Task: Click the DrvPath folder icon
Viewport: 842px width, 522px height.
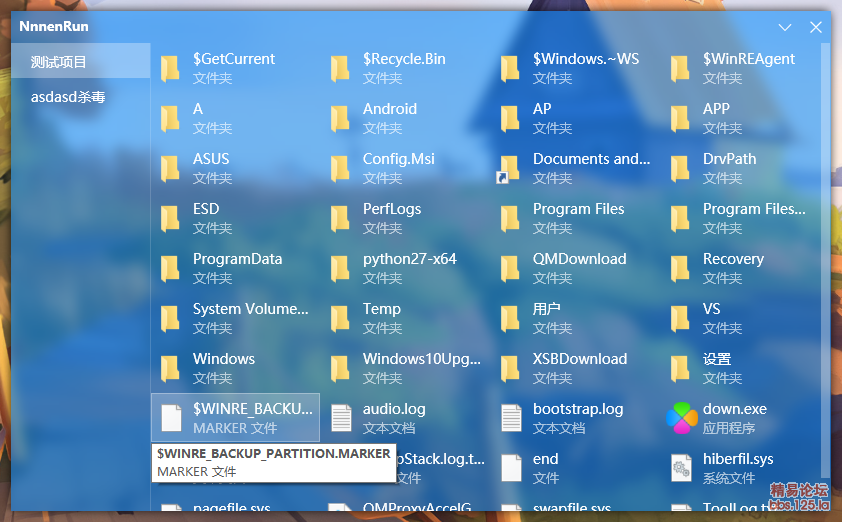Action: 680,169
